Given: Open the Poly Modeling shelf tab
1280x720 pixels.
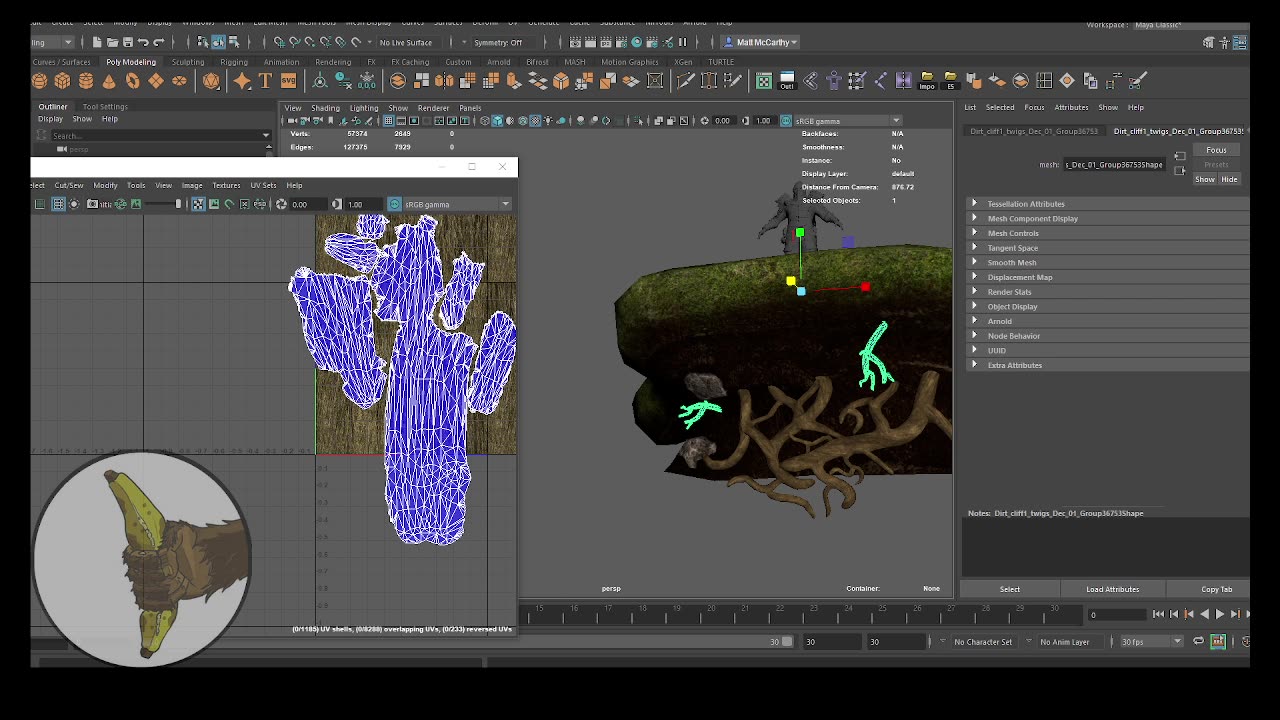Looking at the screenshot, I should (131, 62).
